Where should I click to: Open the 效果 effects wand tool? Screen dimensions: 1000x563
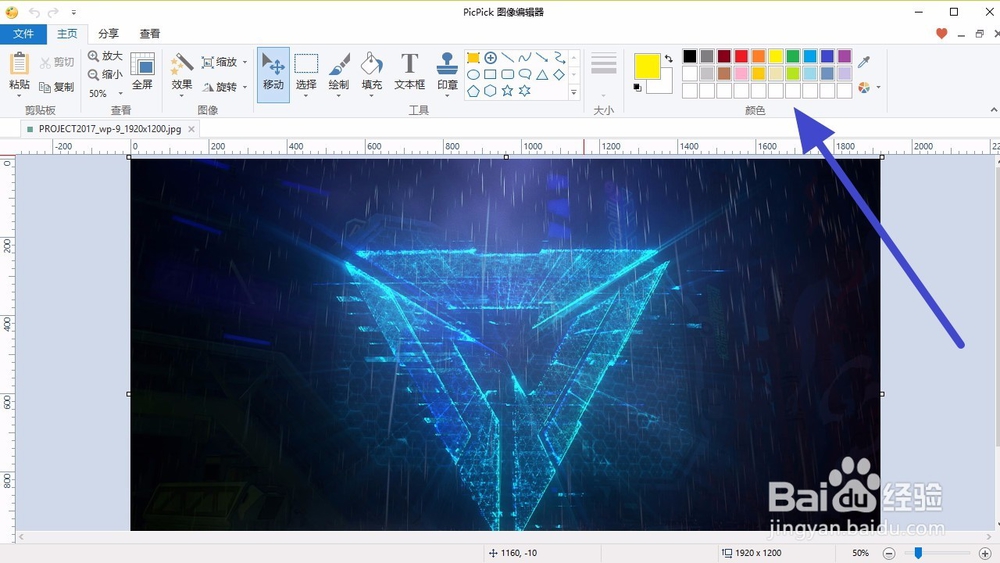[x=182, y=74]
